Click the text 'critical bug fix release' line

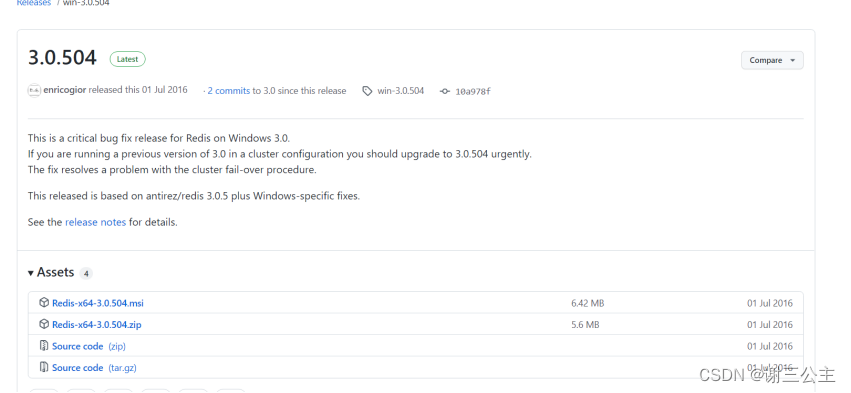click(159, 138)
